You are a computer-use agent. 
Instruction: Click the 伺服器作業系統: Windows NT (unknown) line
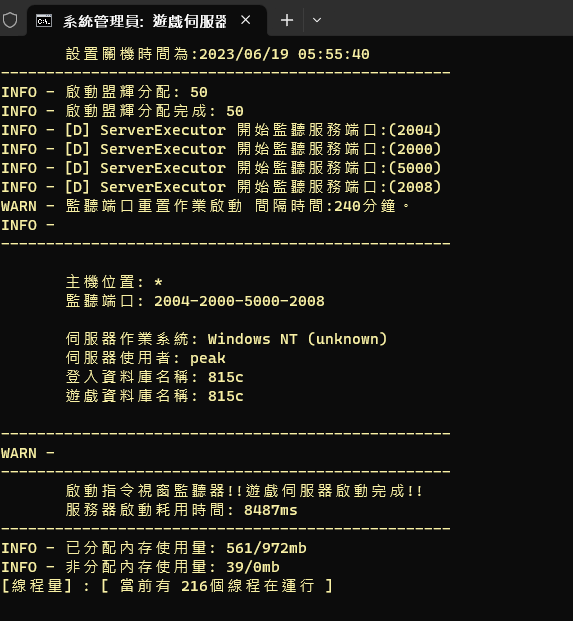pyautogui.click(x=227, y=339)
